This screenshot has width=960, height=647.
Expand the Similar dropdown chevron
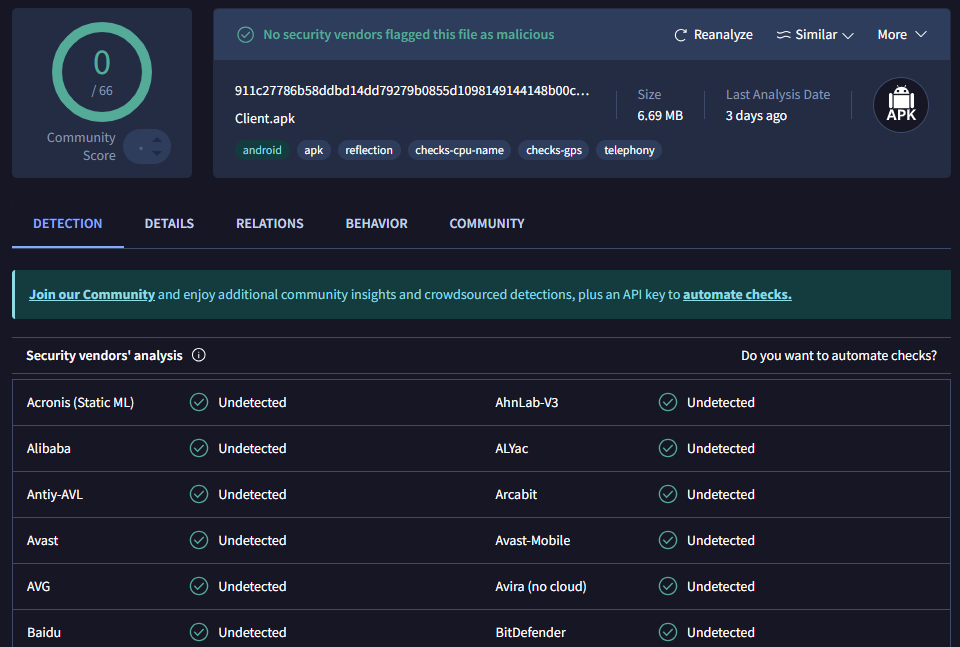(x=848, y=35)
